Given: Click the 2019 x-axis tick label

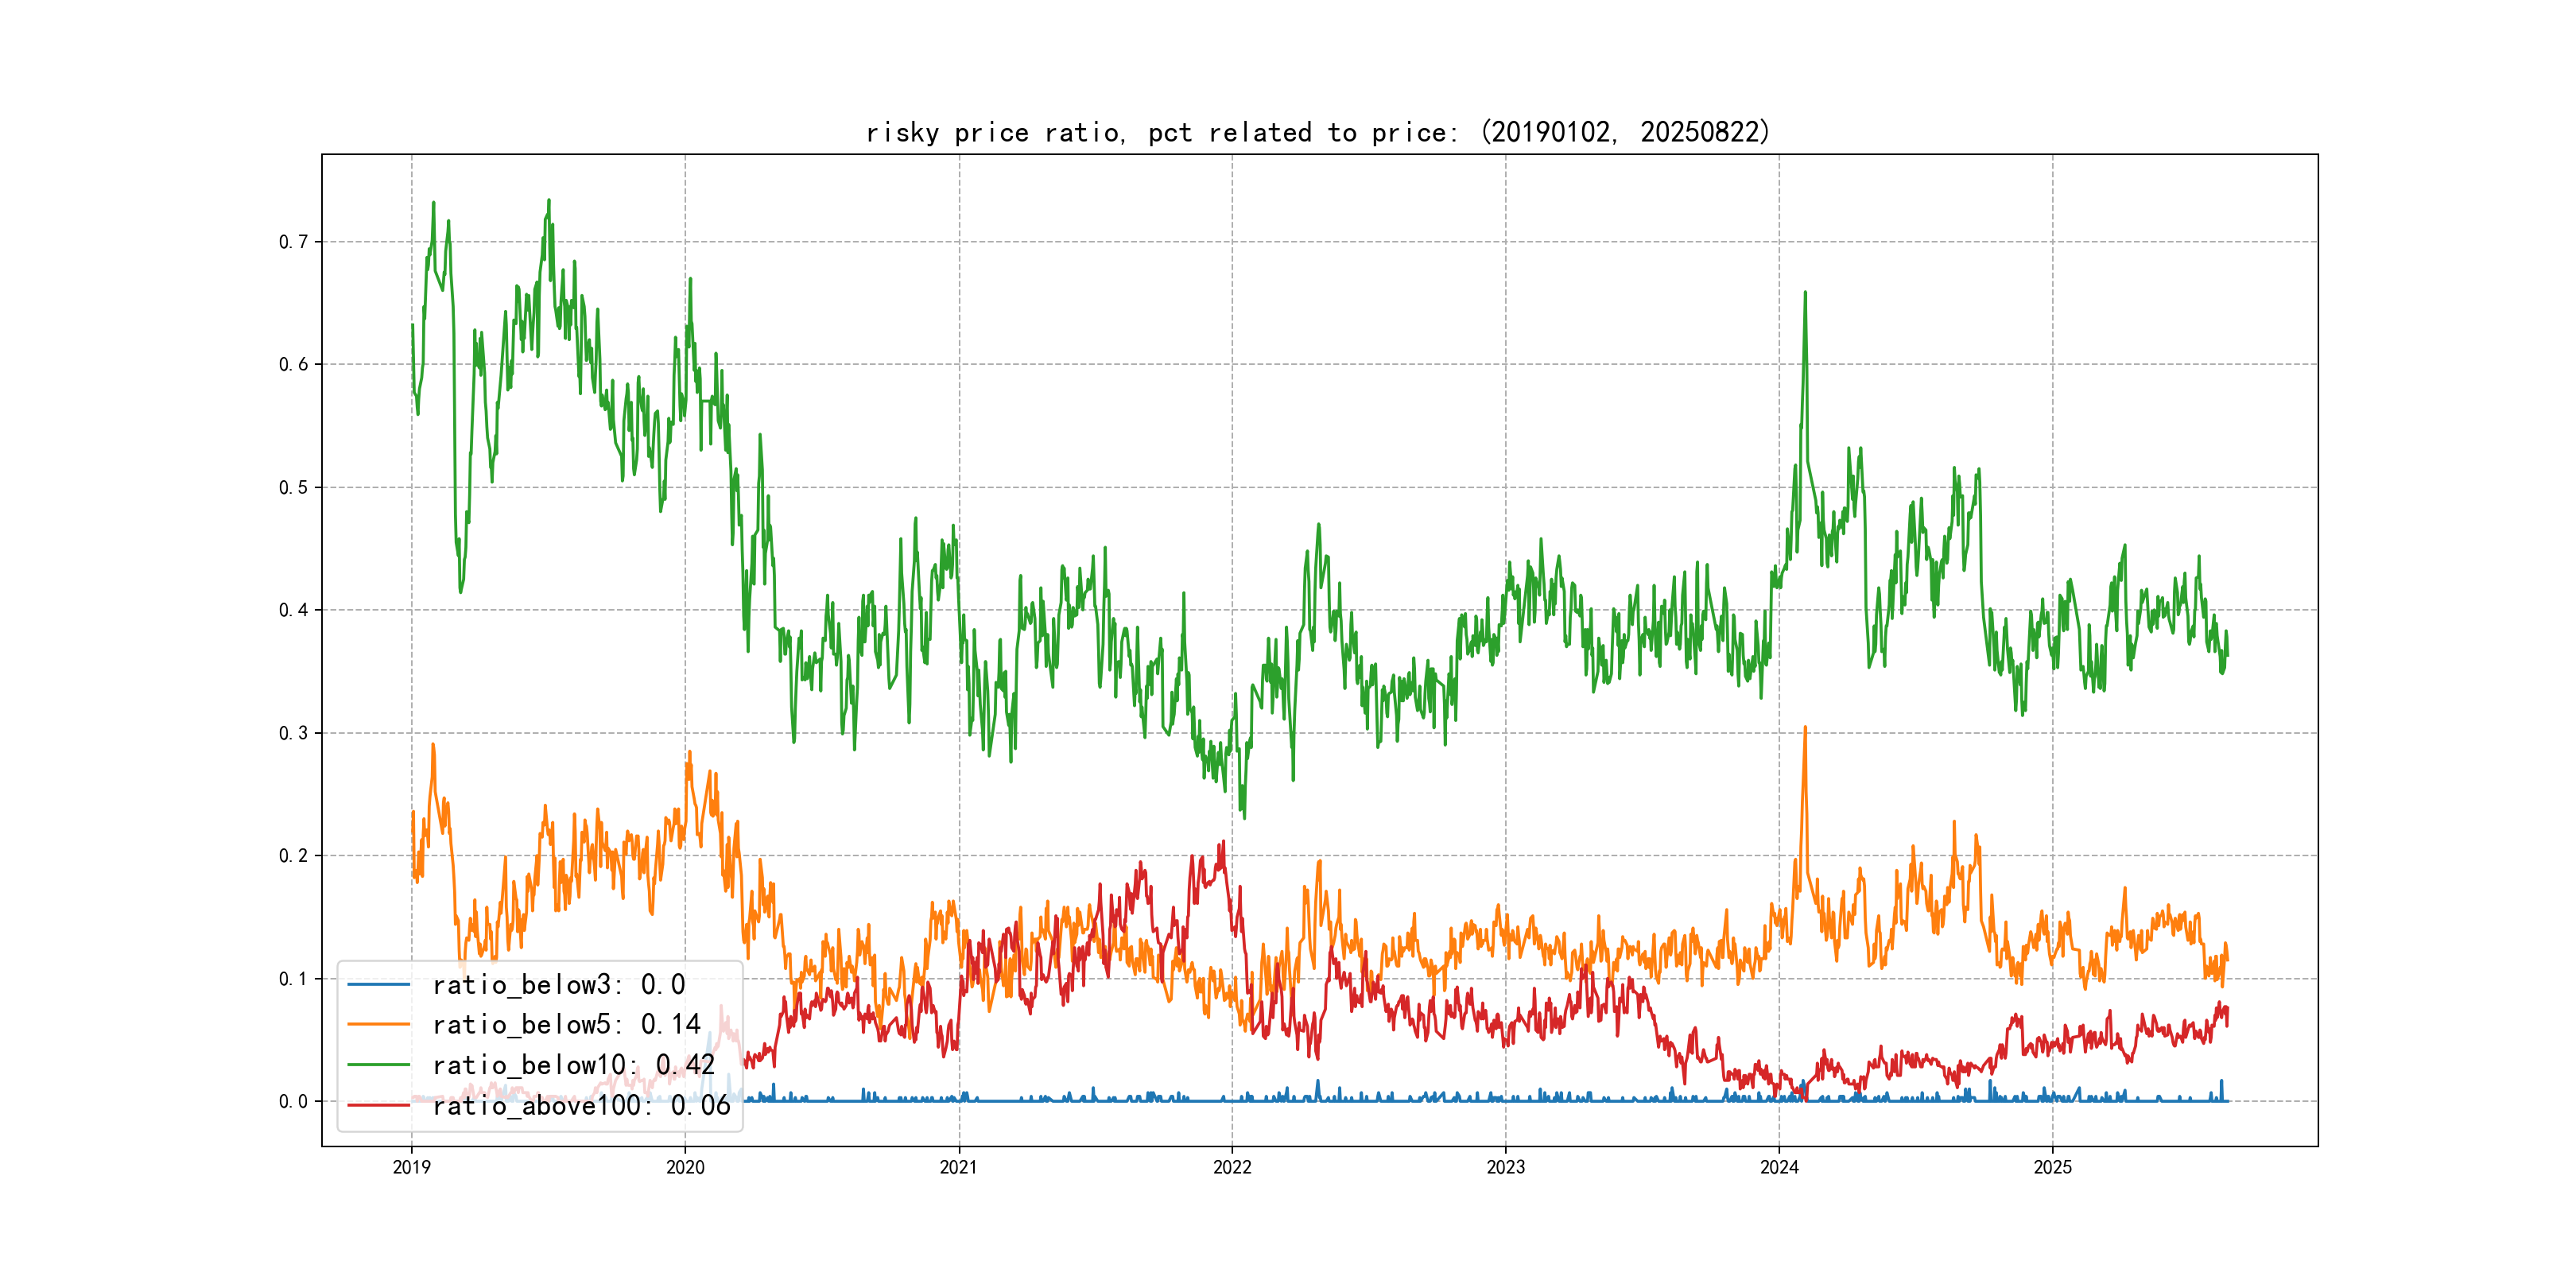Looking at the screenshot, I should 411,1167.
